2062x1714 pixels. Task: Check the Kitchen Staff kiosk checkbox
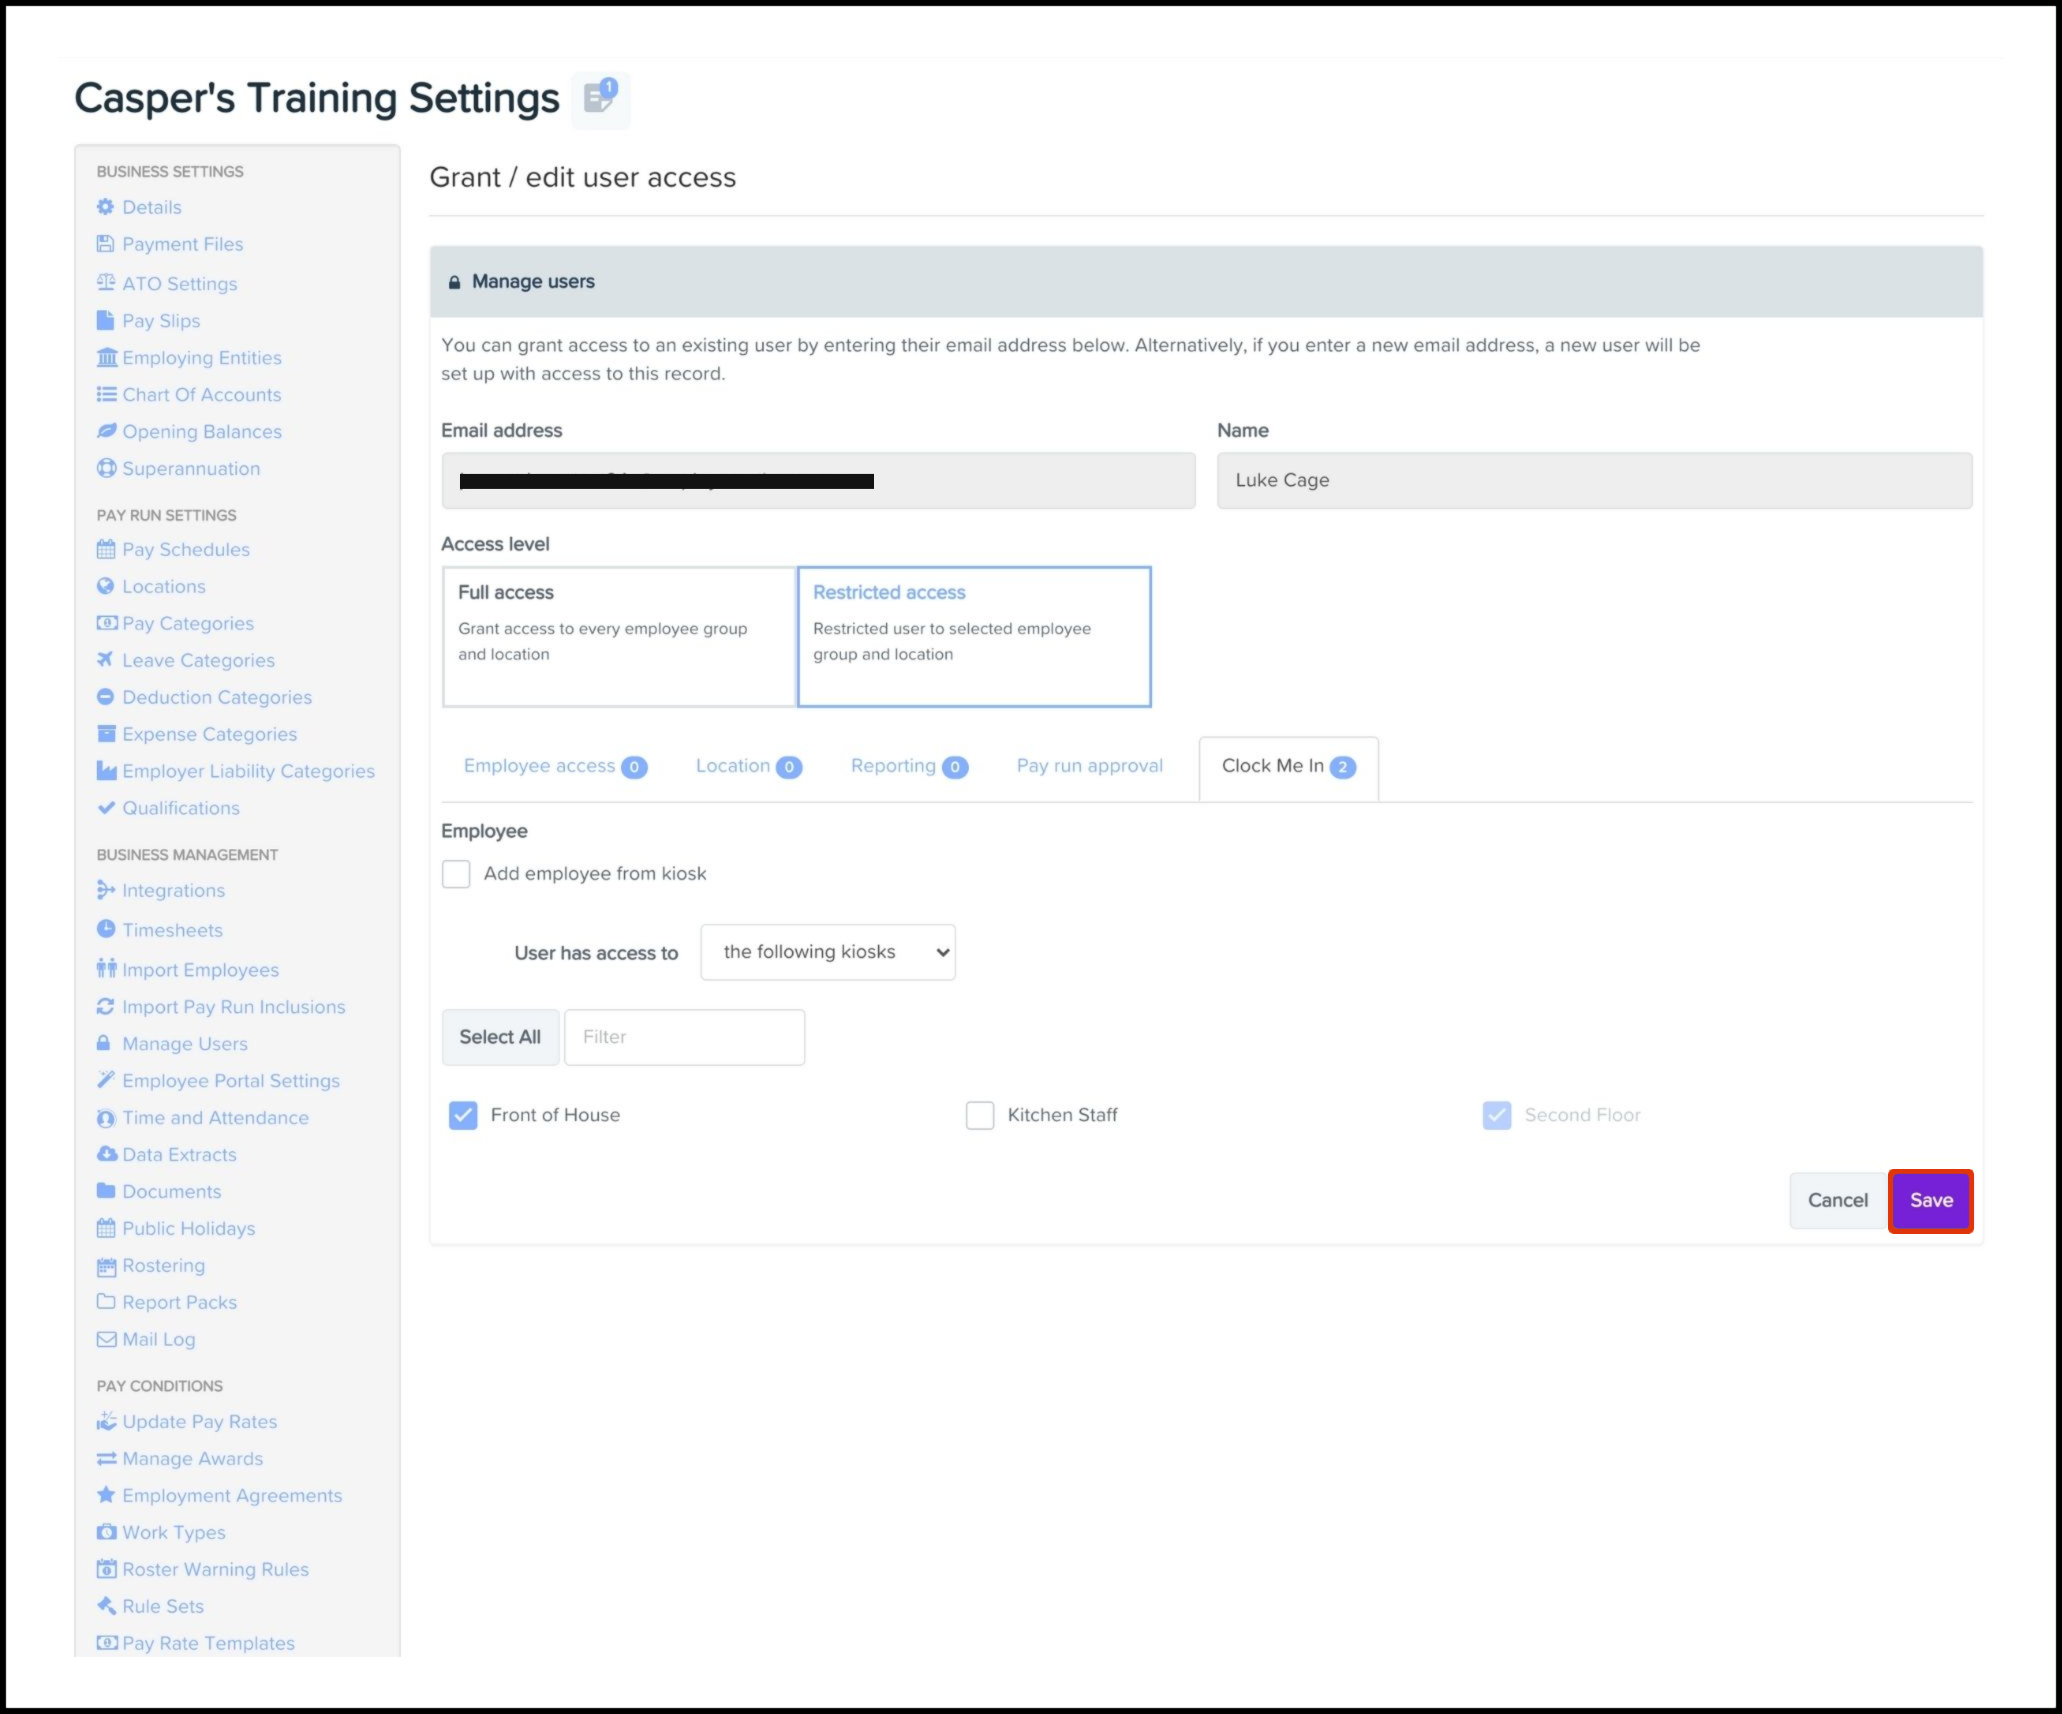tap(980, 1115)
